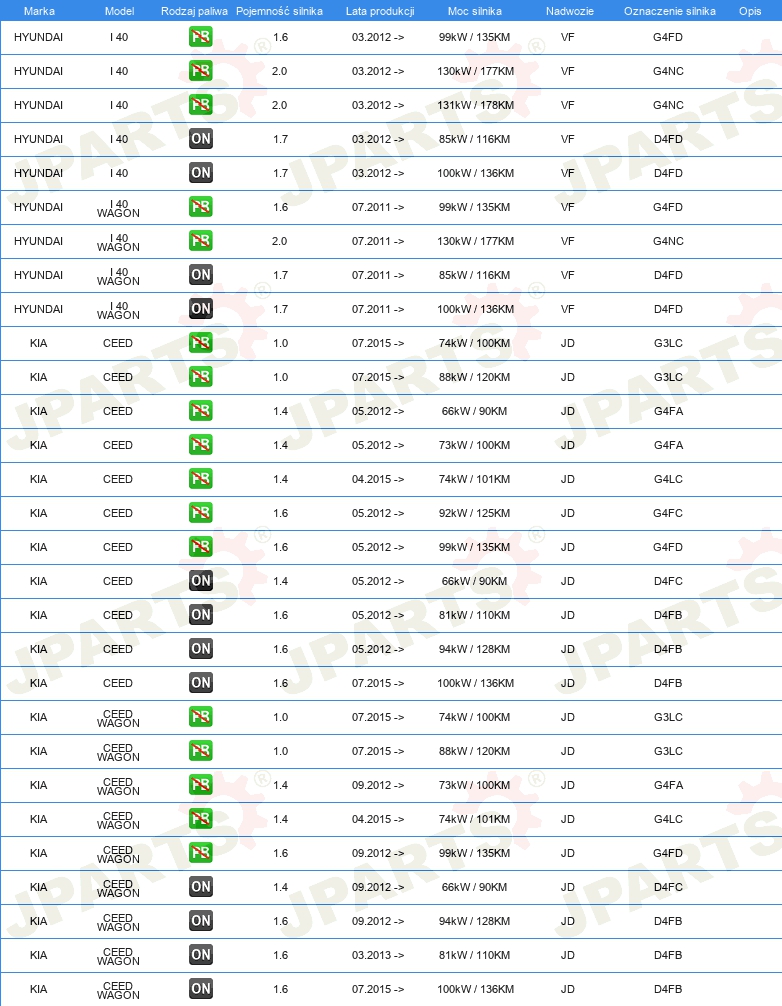Click D4FC engine code in Kia Ceed 1.4 diesel row
The width and height of the screenshot is (782, 1006).
[668, 581]
